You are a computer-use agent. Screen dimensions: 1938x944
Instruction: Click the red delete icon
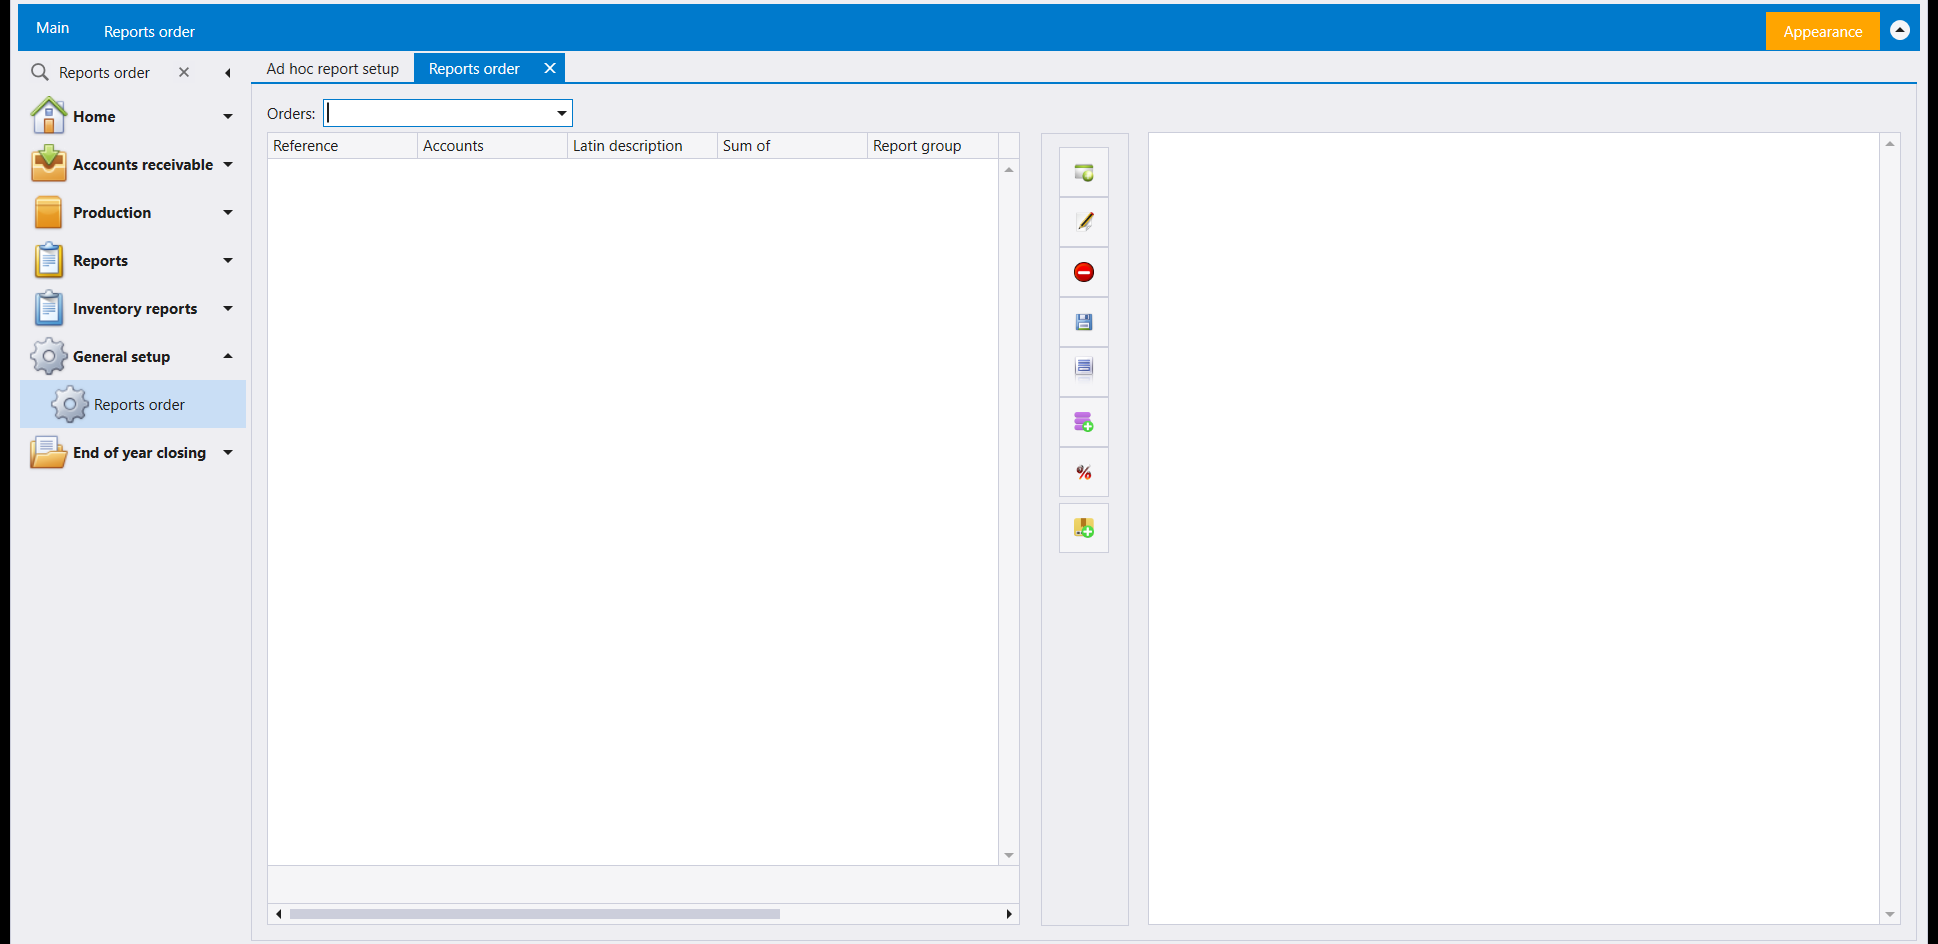point(1084,272)
